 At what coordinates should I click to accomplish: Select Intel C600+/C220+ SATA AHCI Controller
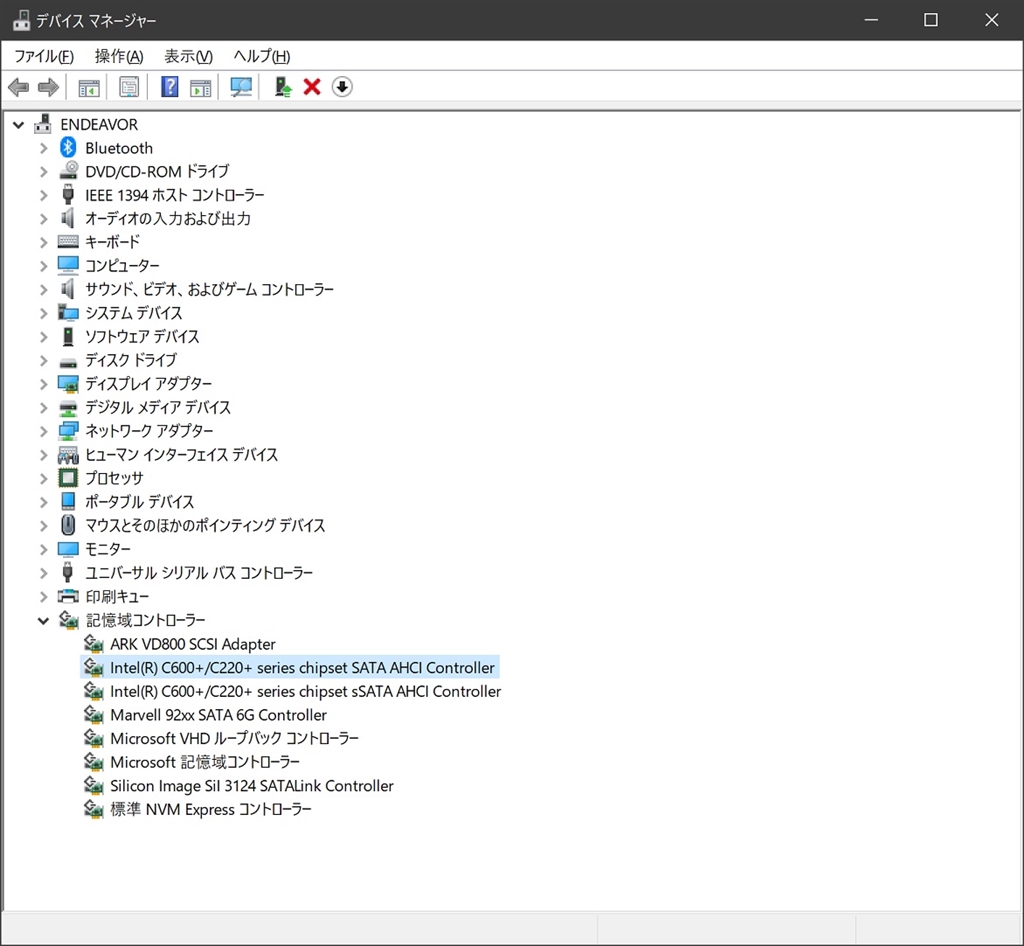click(x=302, y=668)
